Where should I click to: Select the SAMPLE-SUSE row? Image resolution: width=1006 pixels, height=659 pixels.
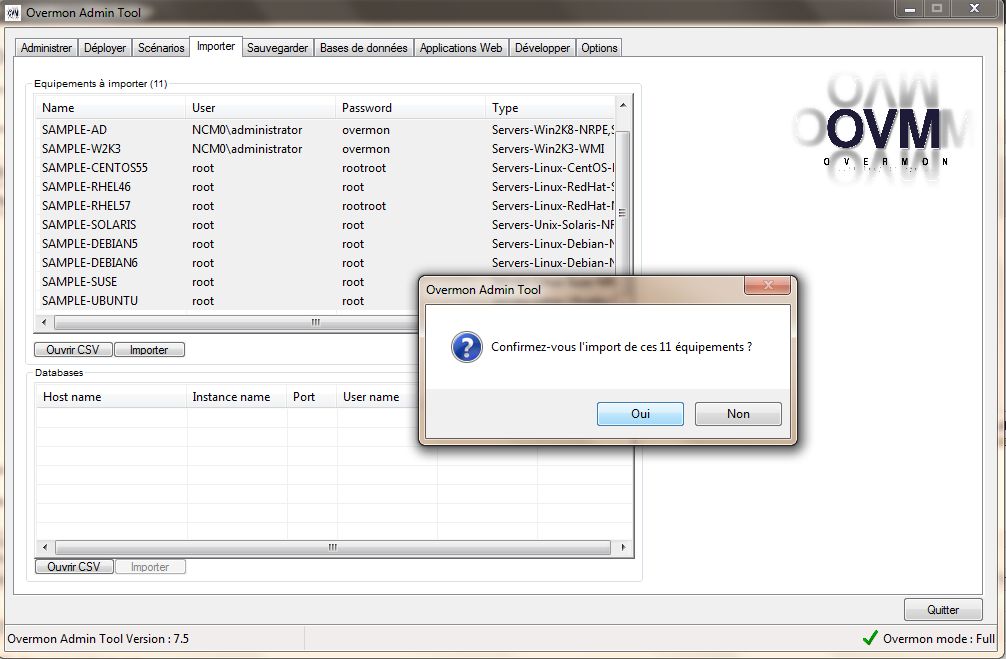pyautogui.click(x=227, y=282)
